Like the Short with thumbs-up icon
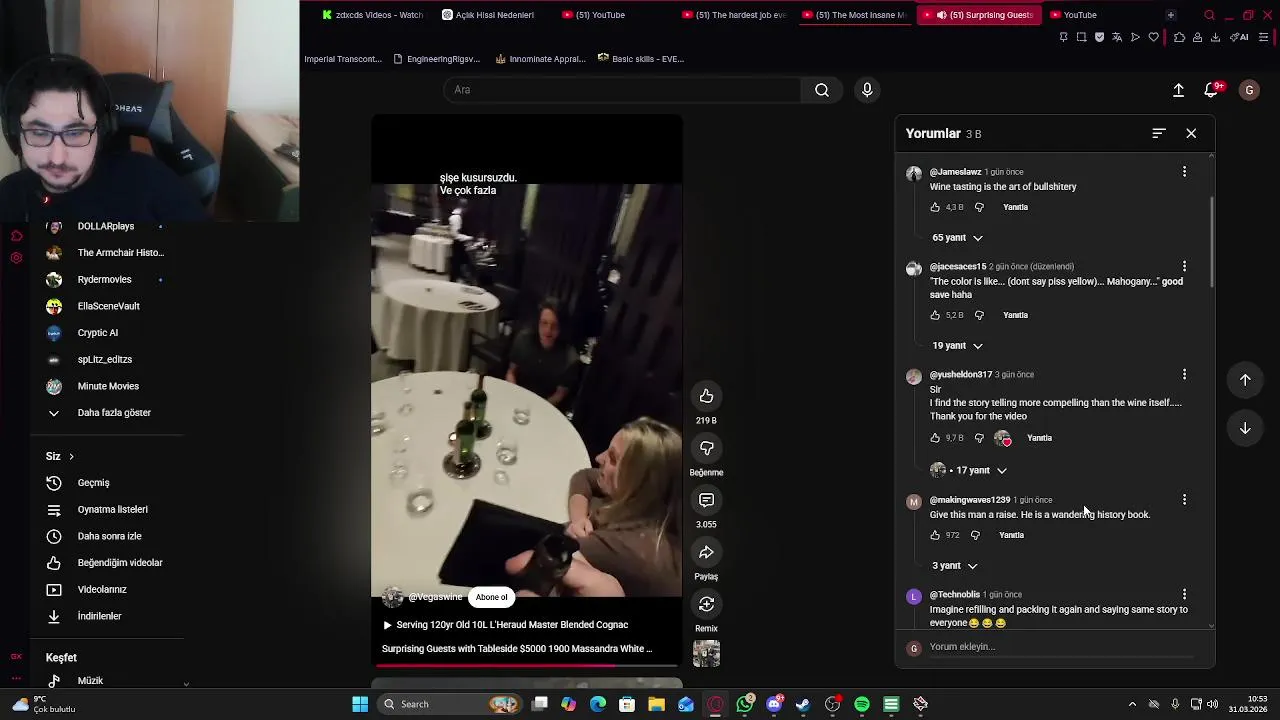Viewport: 1280px width, 720px height. [x=706, y=396]
